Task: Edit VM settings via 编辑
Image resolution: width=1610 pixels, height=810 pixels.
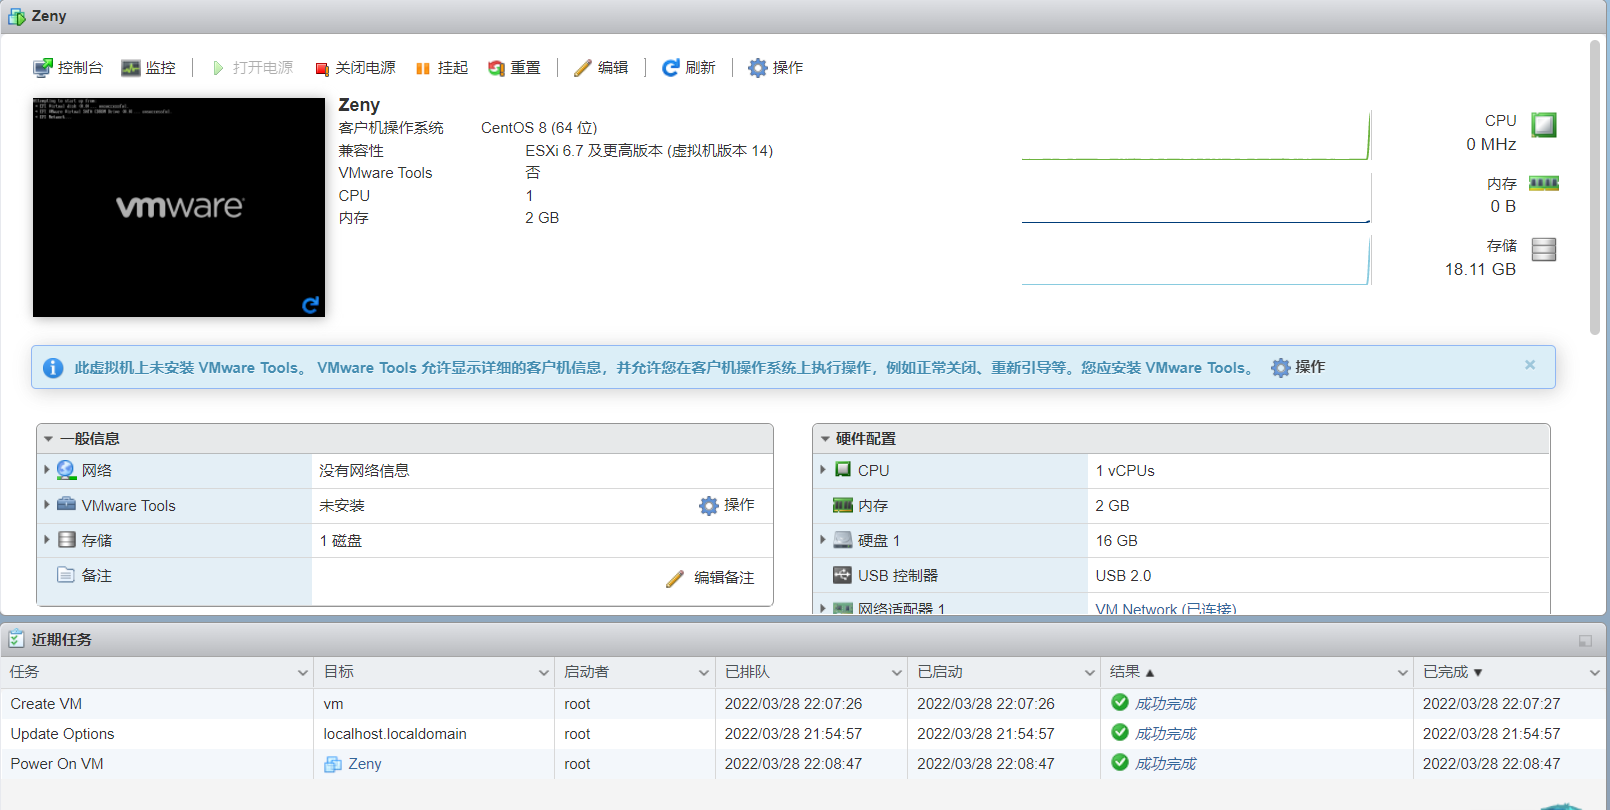Action: pos(601,68)
